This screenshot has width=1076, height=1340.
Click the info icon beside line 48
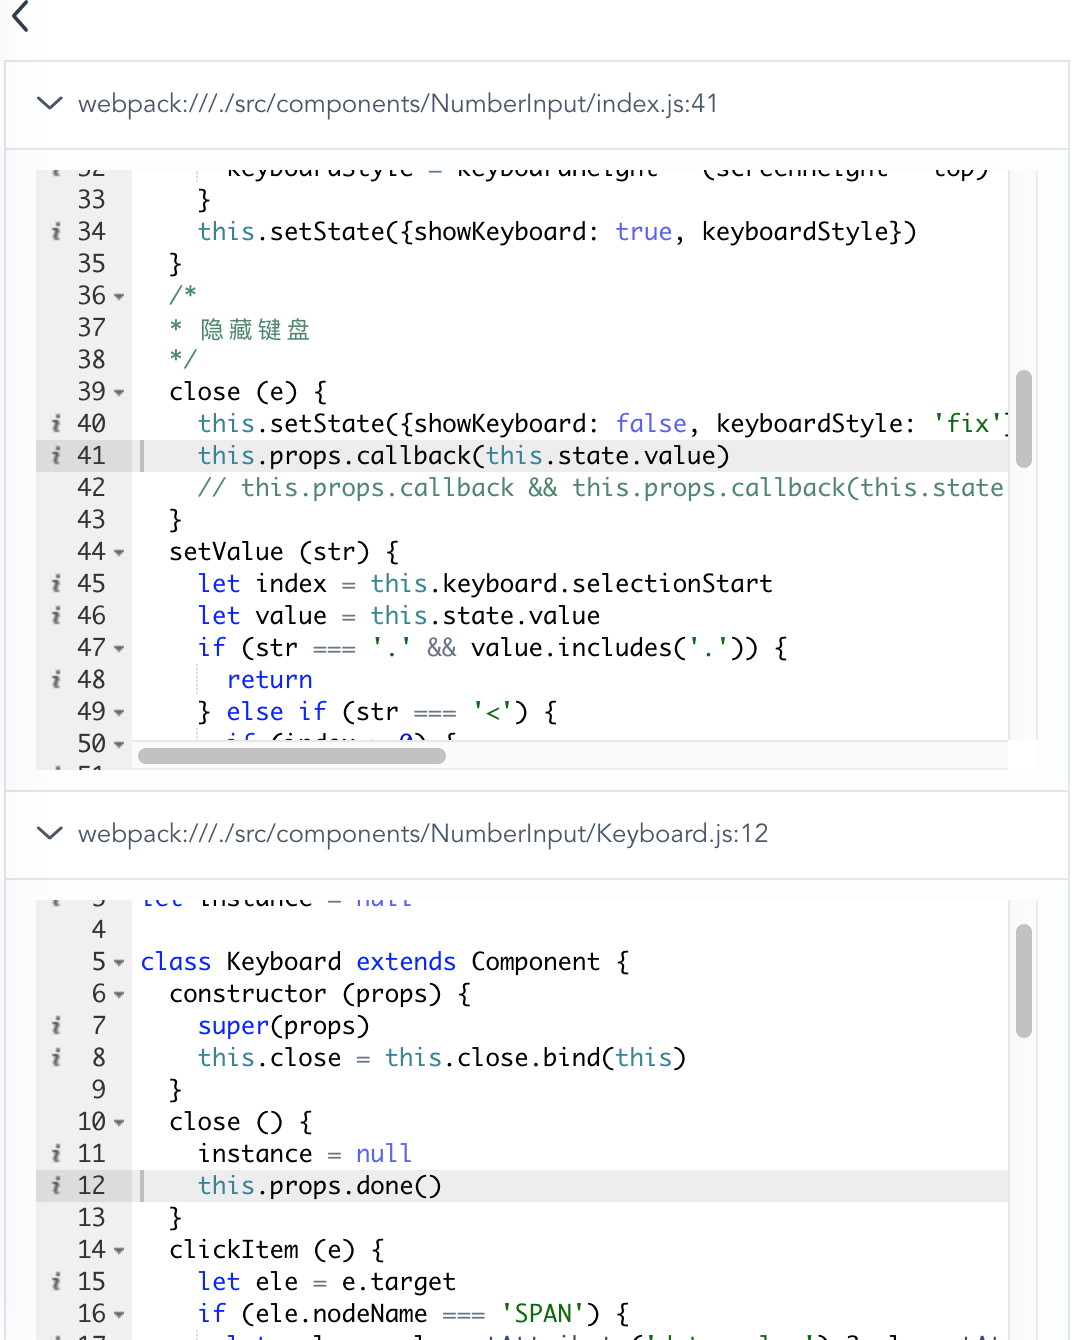pyautogui.click(x=56, y=679)
